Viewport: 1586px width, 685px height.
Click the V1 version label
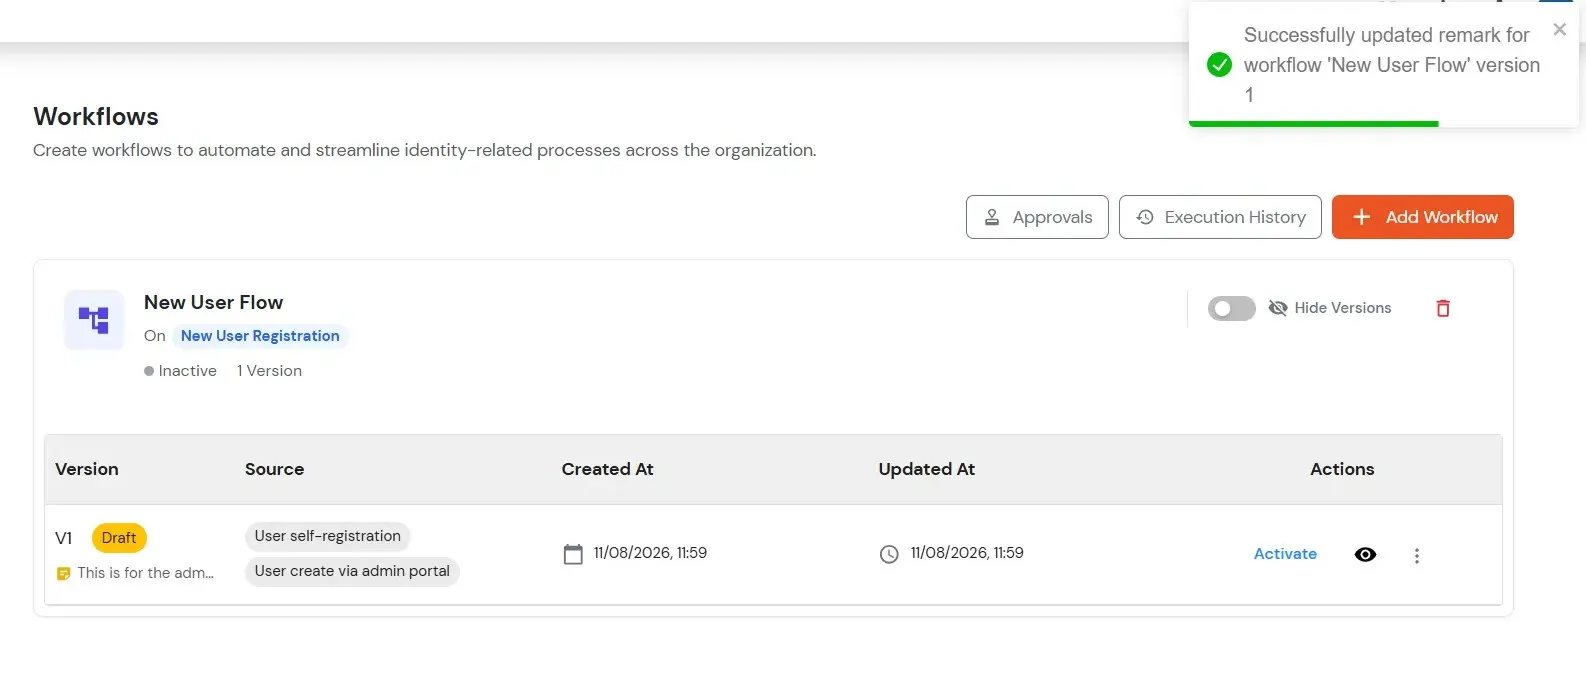(64, 538)
